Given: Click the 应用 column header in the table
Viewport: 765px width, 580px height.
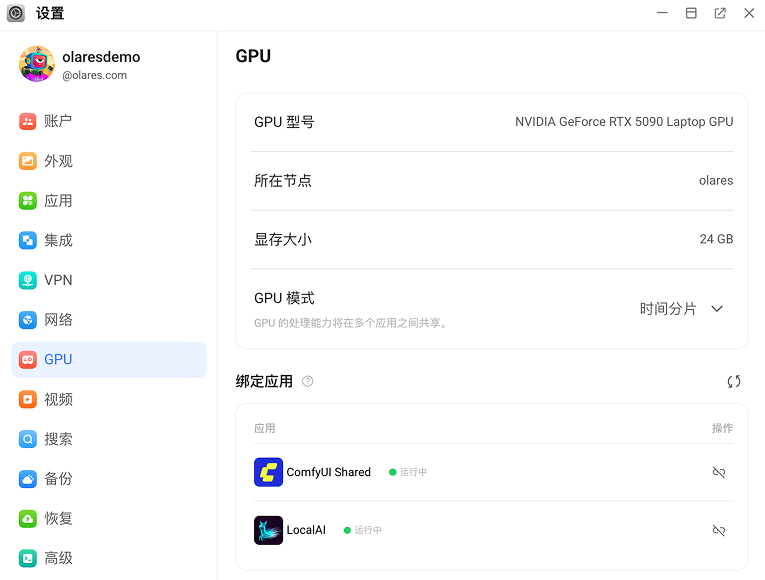Looking at the screenshot, I should 264,428.
